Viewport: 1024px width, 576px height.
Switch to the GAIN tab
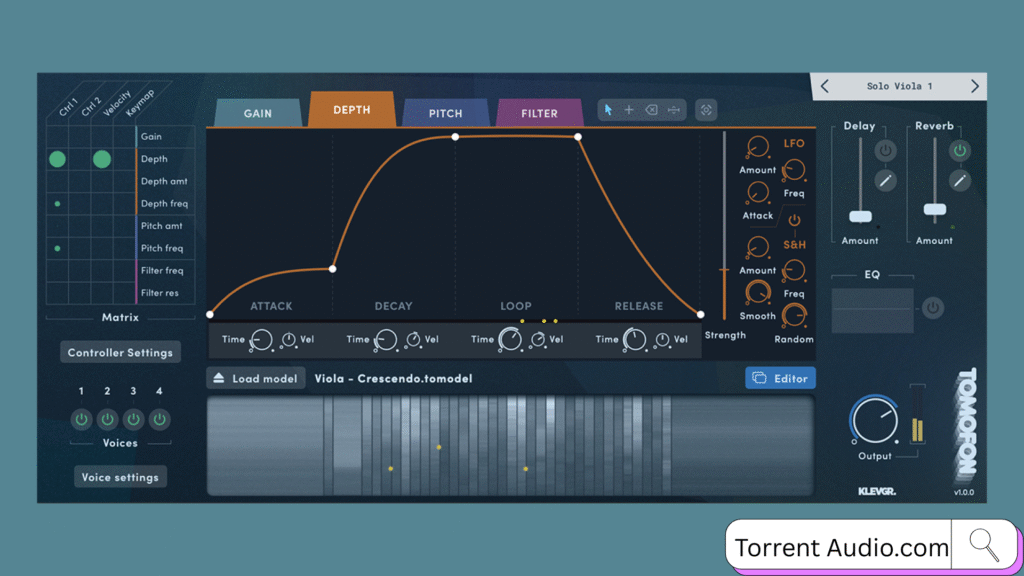pos(257,113)
